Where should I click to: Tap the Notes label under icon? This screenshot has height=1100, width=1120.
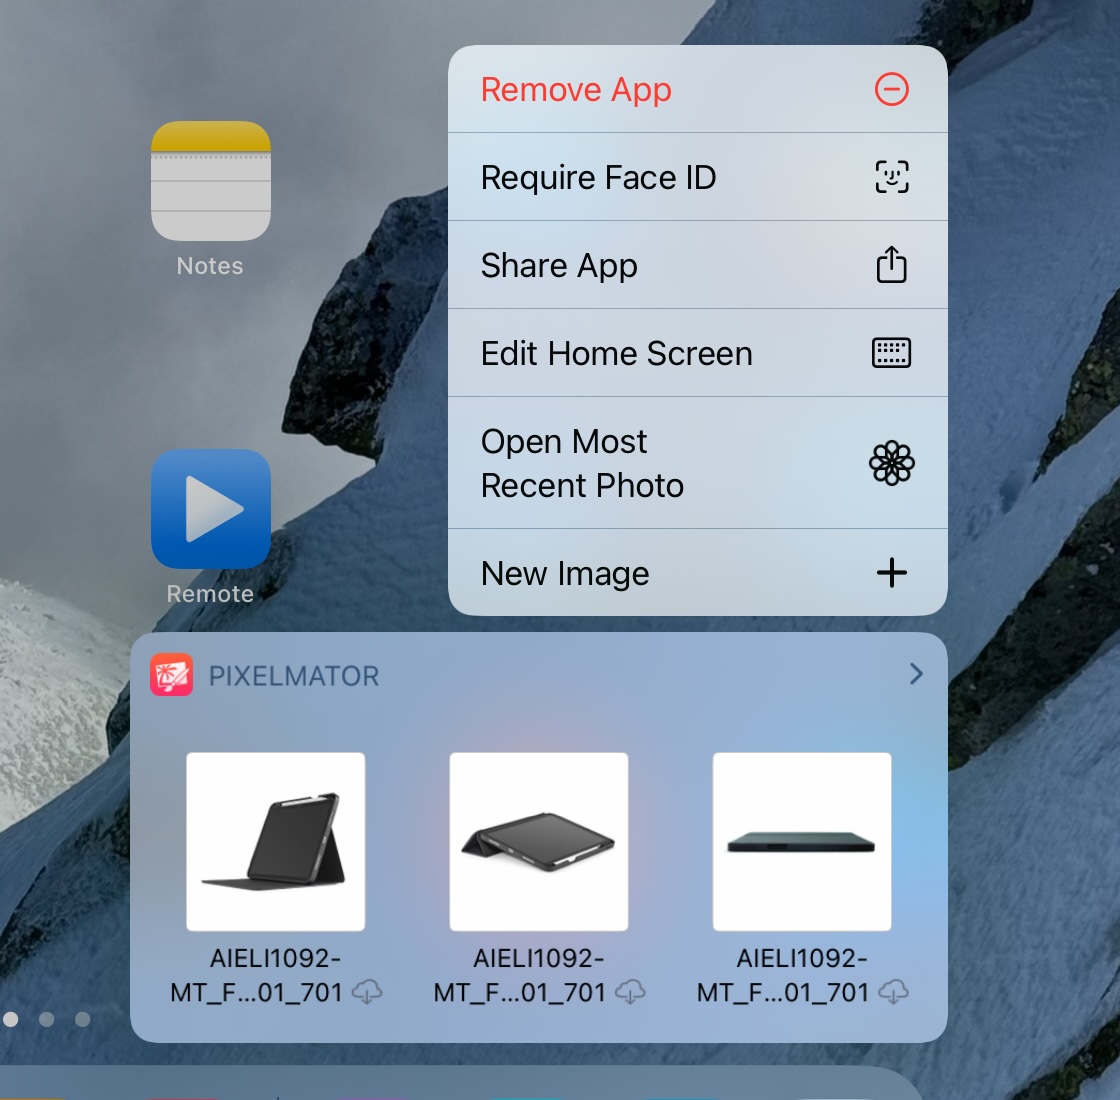(210, 266)
